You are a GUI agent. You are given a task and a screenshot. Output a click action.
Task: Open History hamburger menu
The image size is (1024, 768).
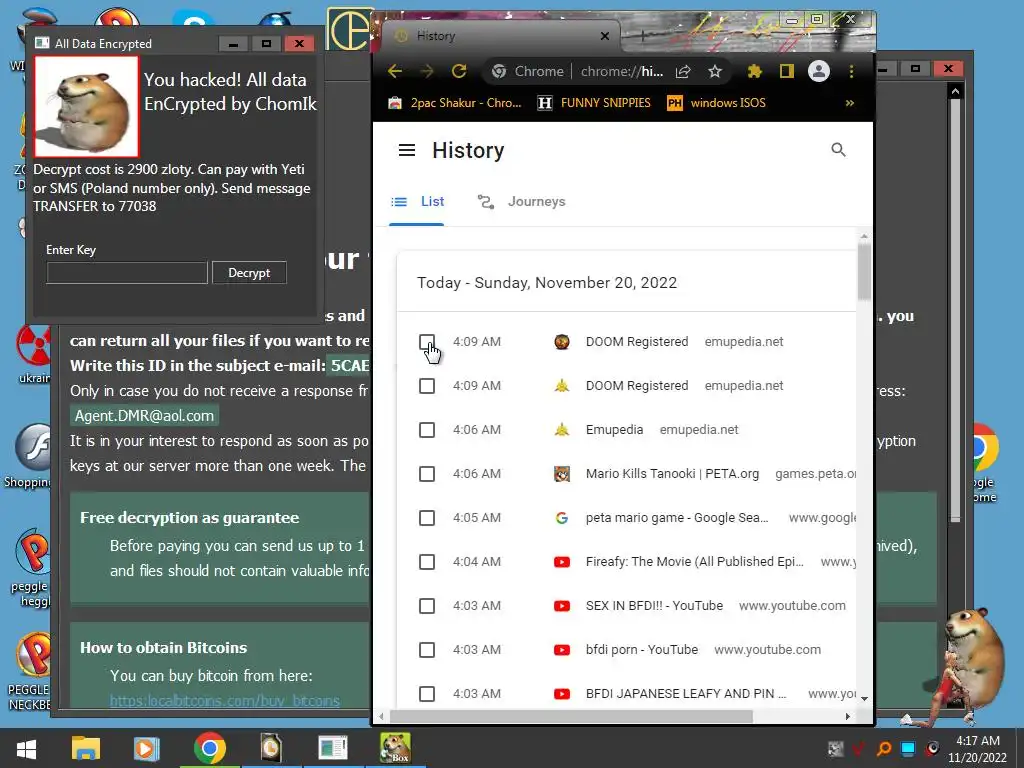coord(407,150)
